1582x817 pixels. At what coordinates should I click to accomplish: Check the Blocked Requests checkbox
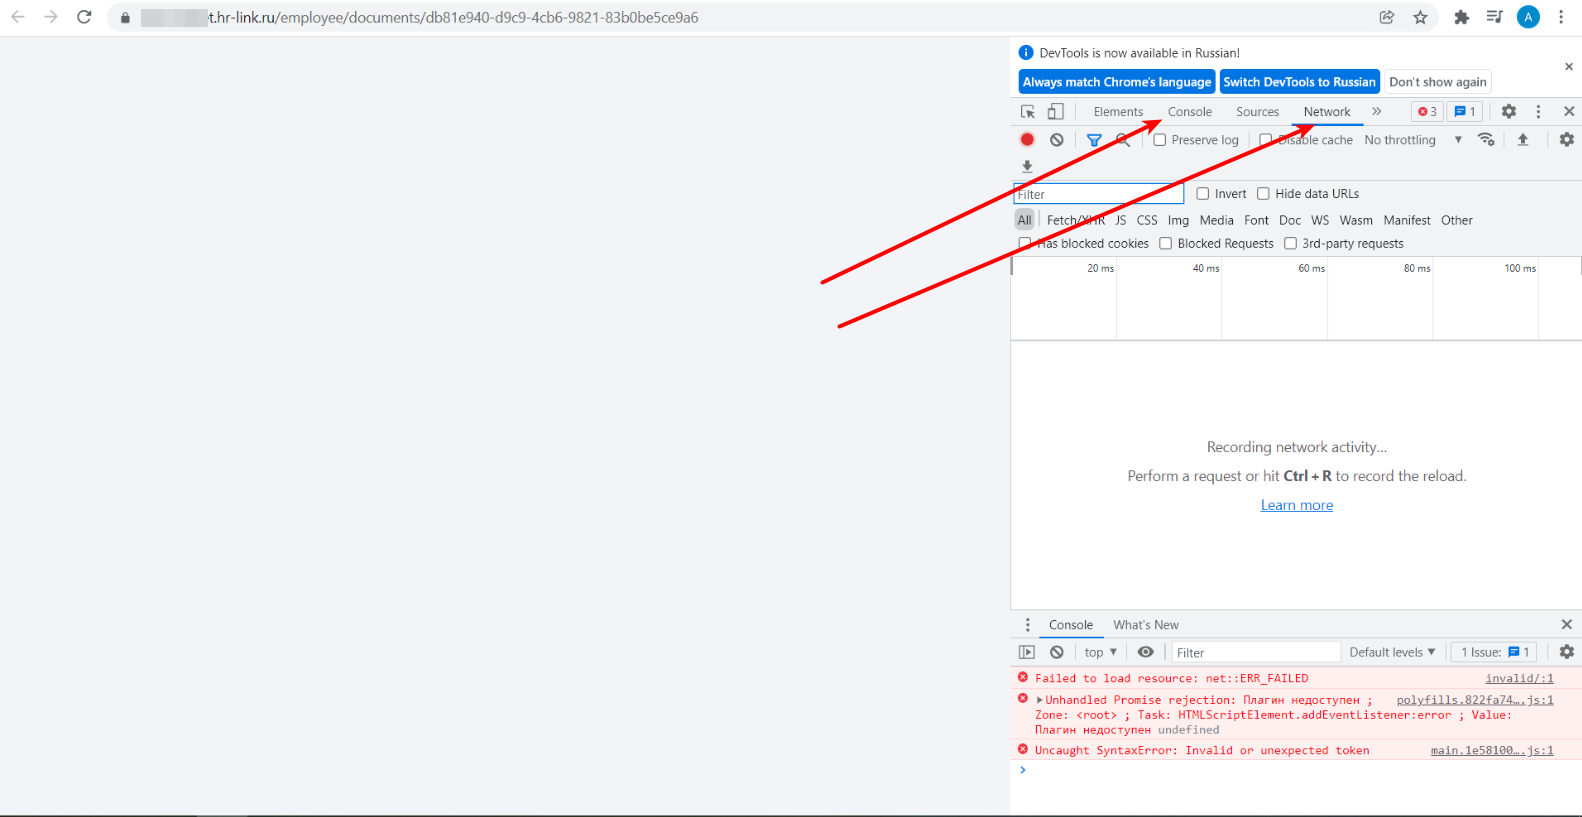(1165, 244)
